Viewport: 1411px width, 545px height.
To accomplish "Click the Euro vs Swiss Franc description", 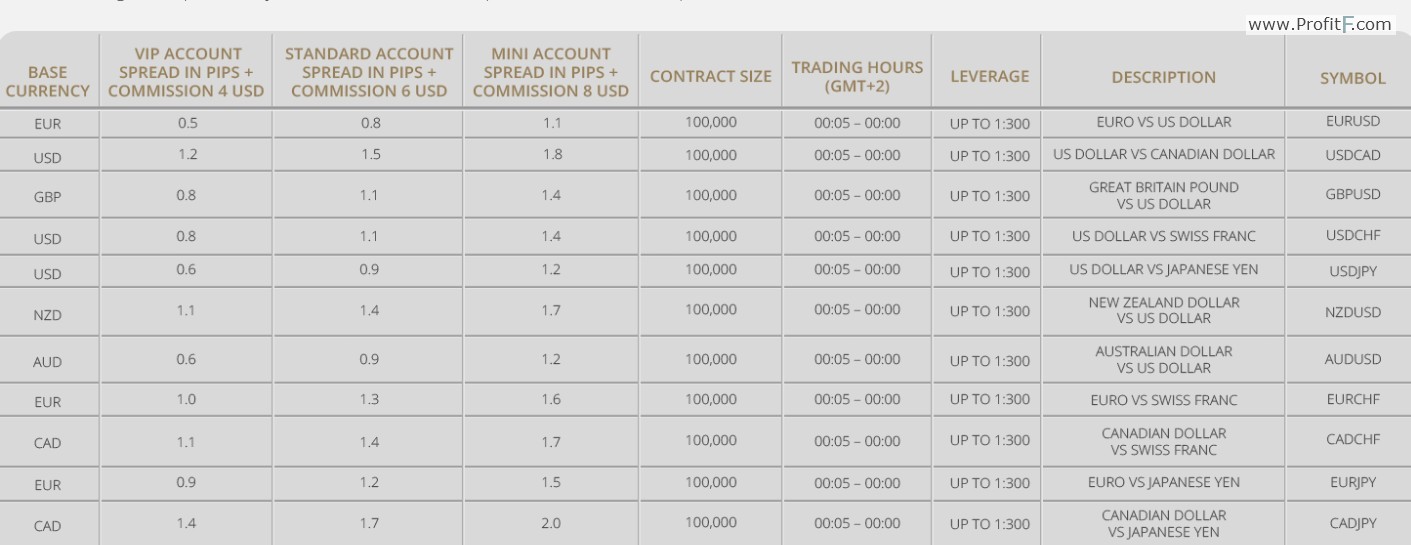I will click(1164, 400).
